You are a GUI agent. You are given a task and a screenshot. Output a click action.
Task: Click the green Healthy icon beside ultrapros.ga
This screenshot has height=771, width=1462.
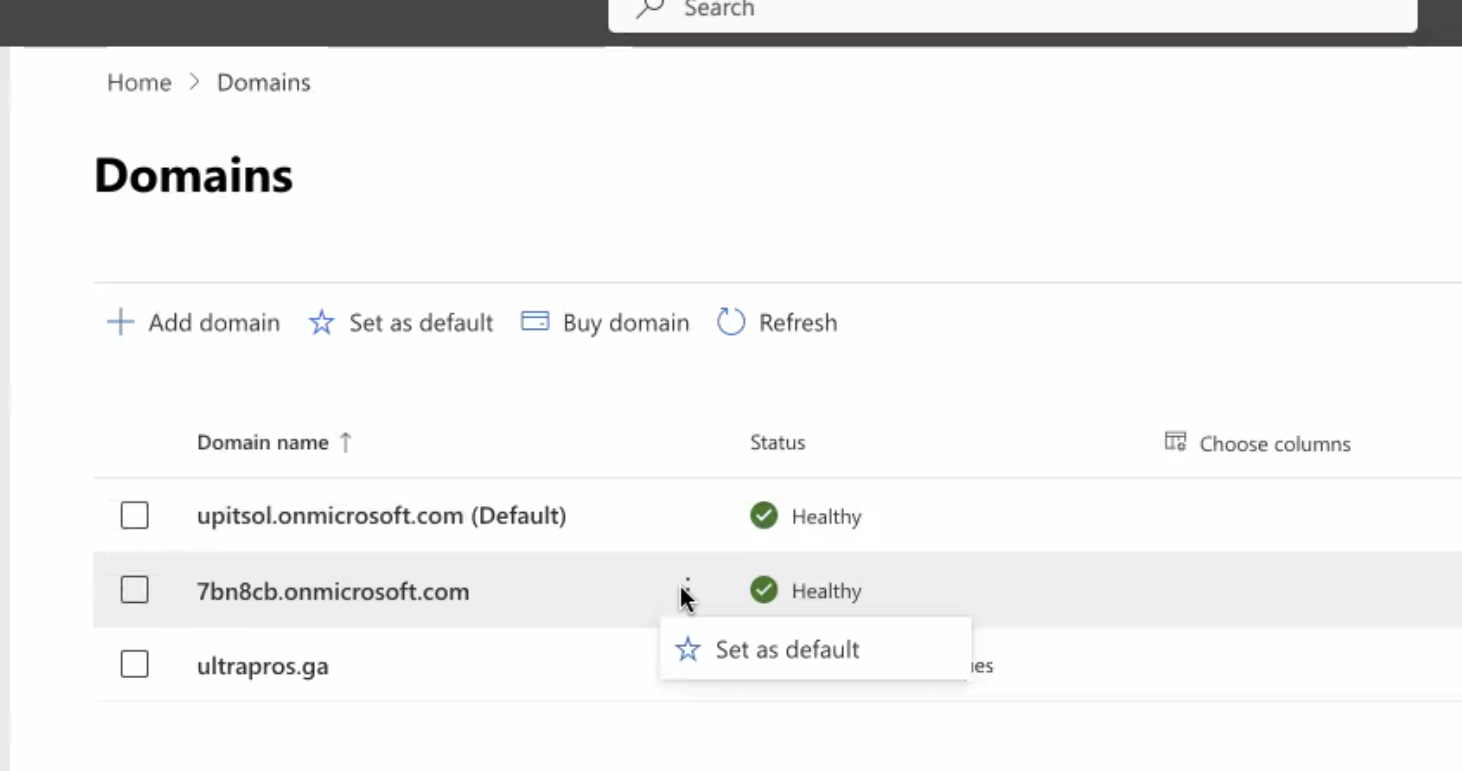point(764,665)
